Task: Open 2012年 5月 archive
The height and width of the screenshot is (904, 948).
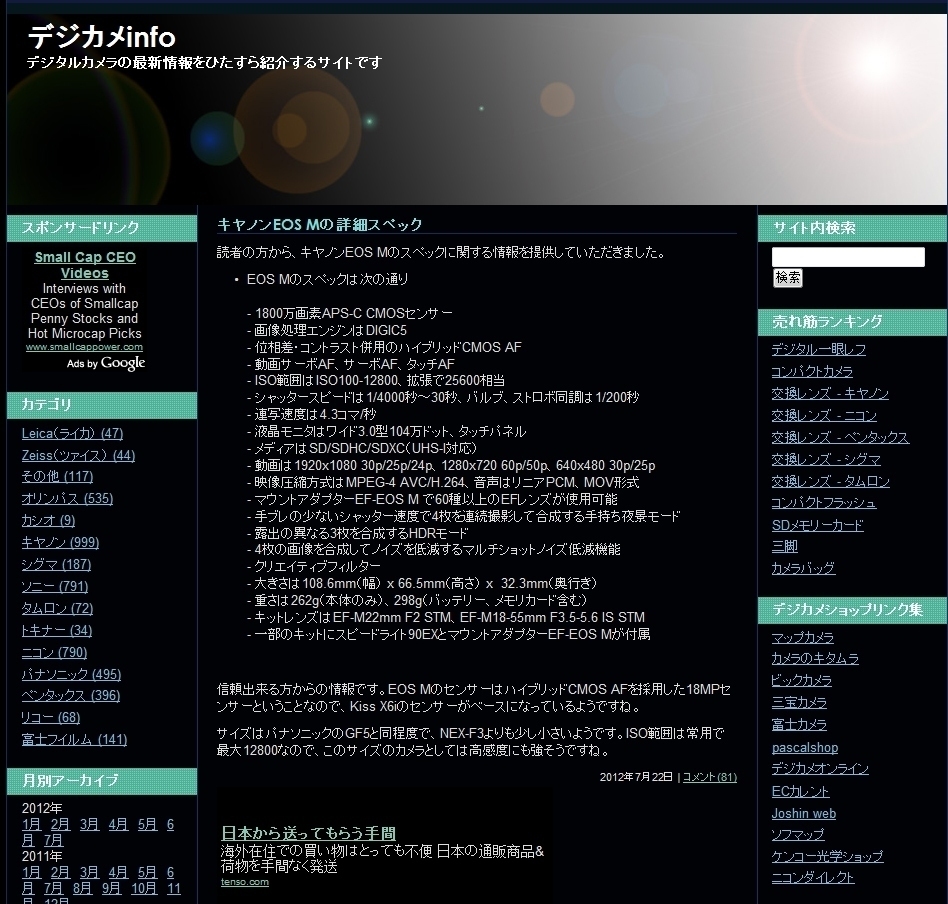Action: pos(148,825)
